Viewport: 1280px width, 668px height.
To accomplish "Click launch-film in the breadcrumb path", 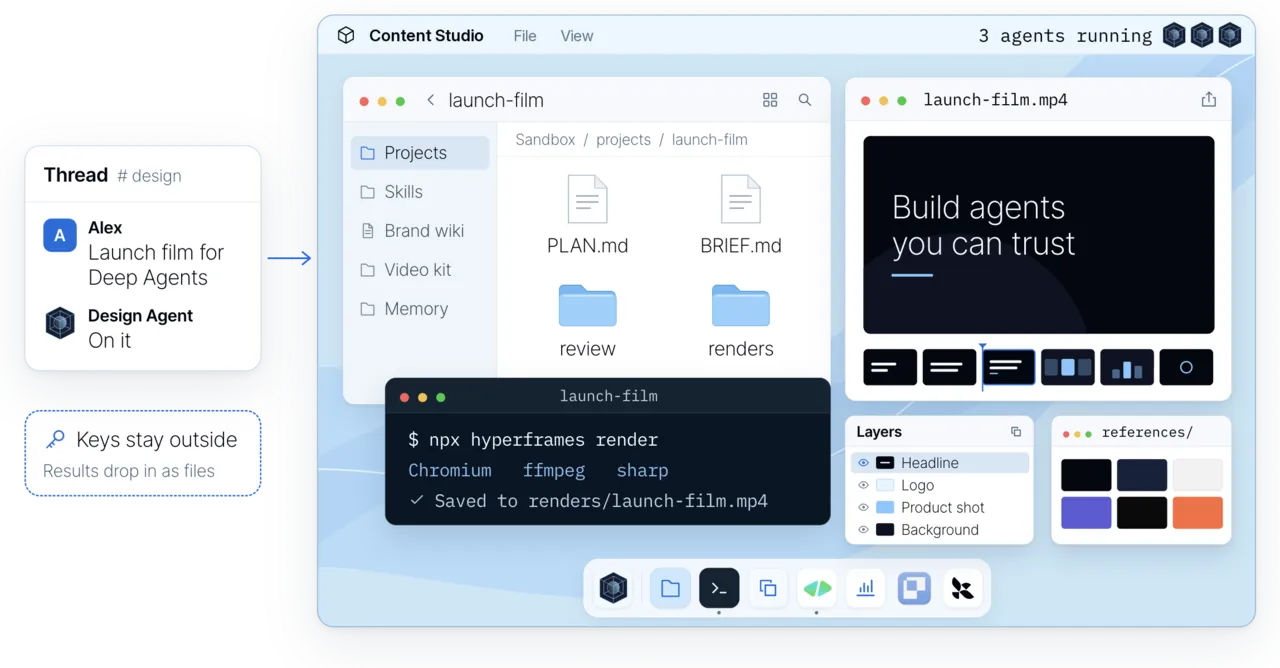I will [709, 140].
